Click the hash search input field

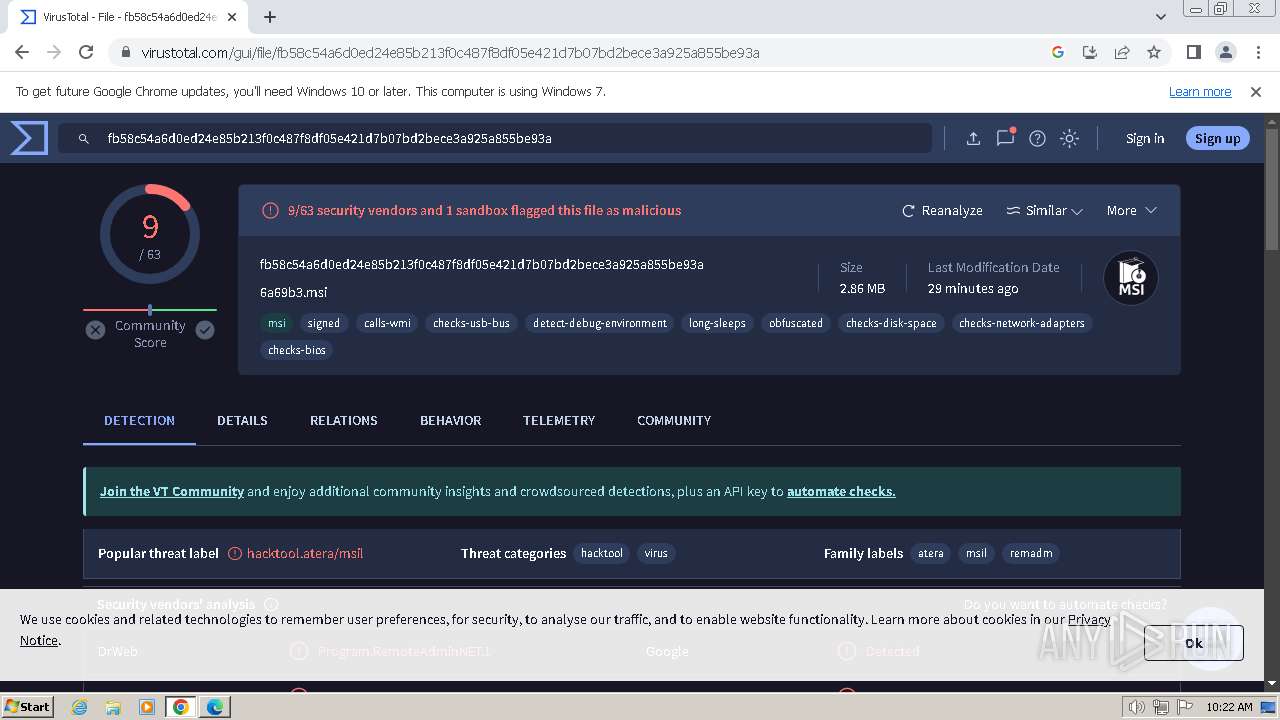coord(495,138)
